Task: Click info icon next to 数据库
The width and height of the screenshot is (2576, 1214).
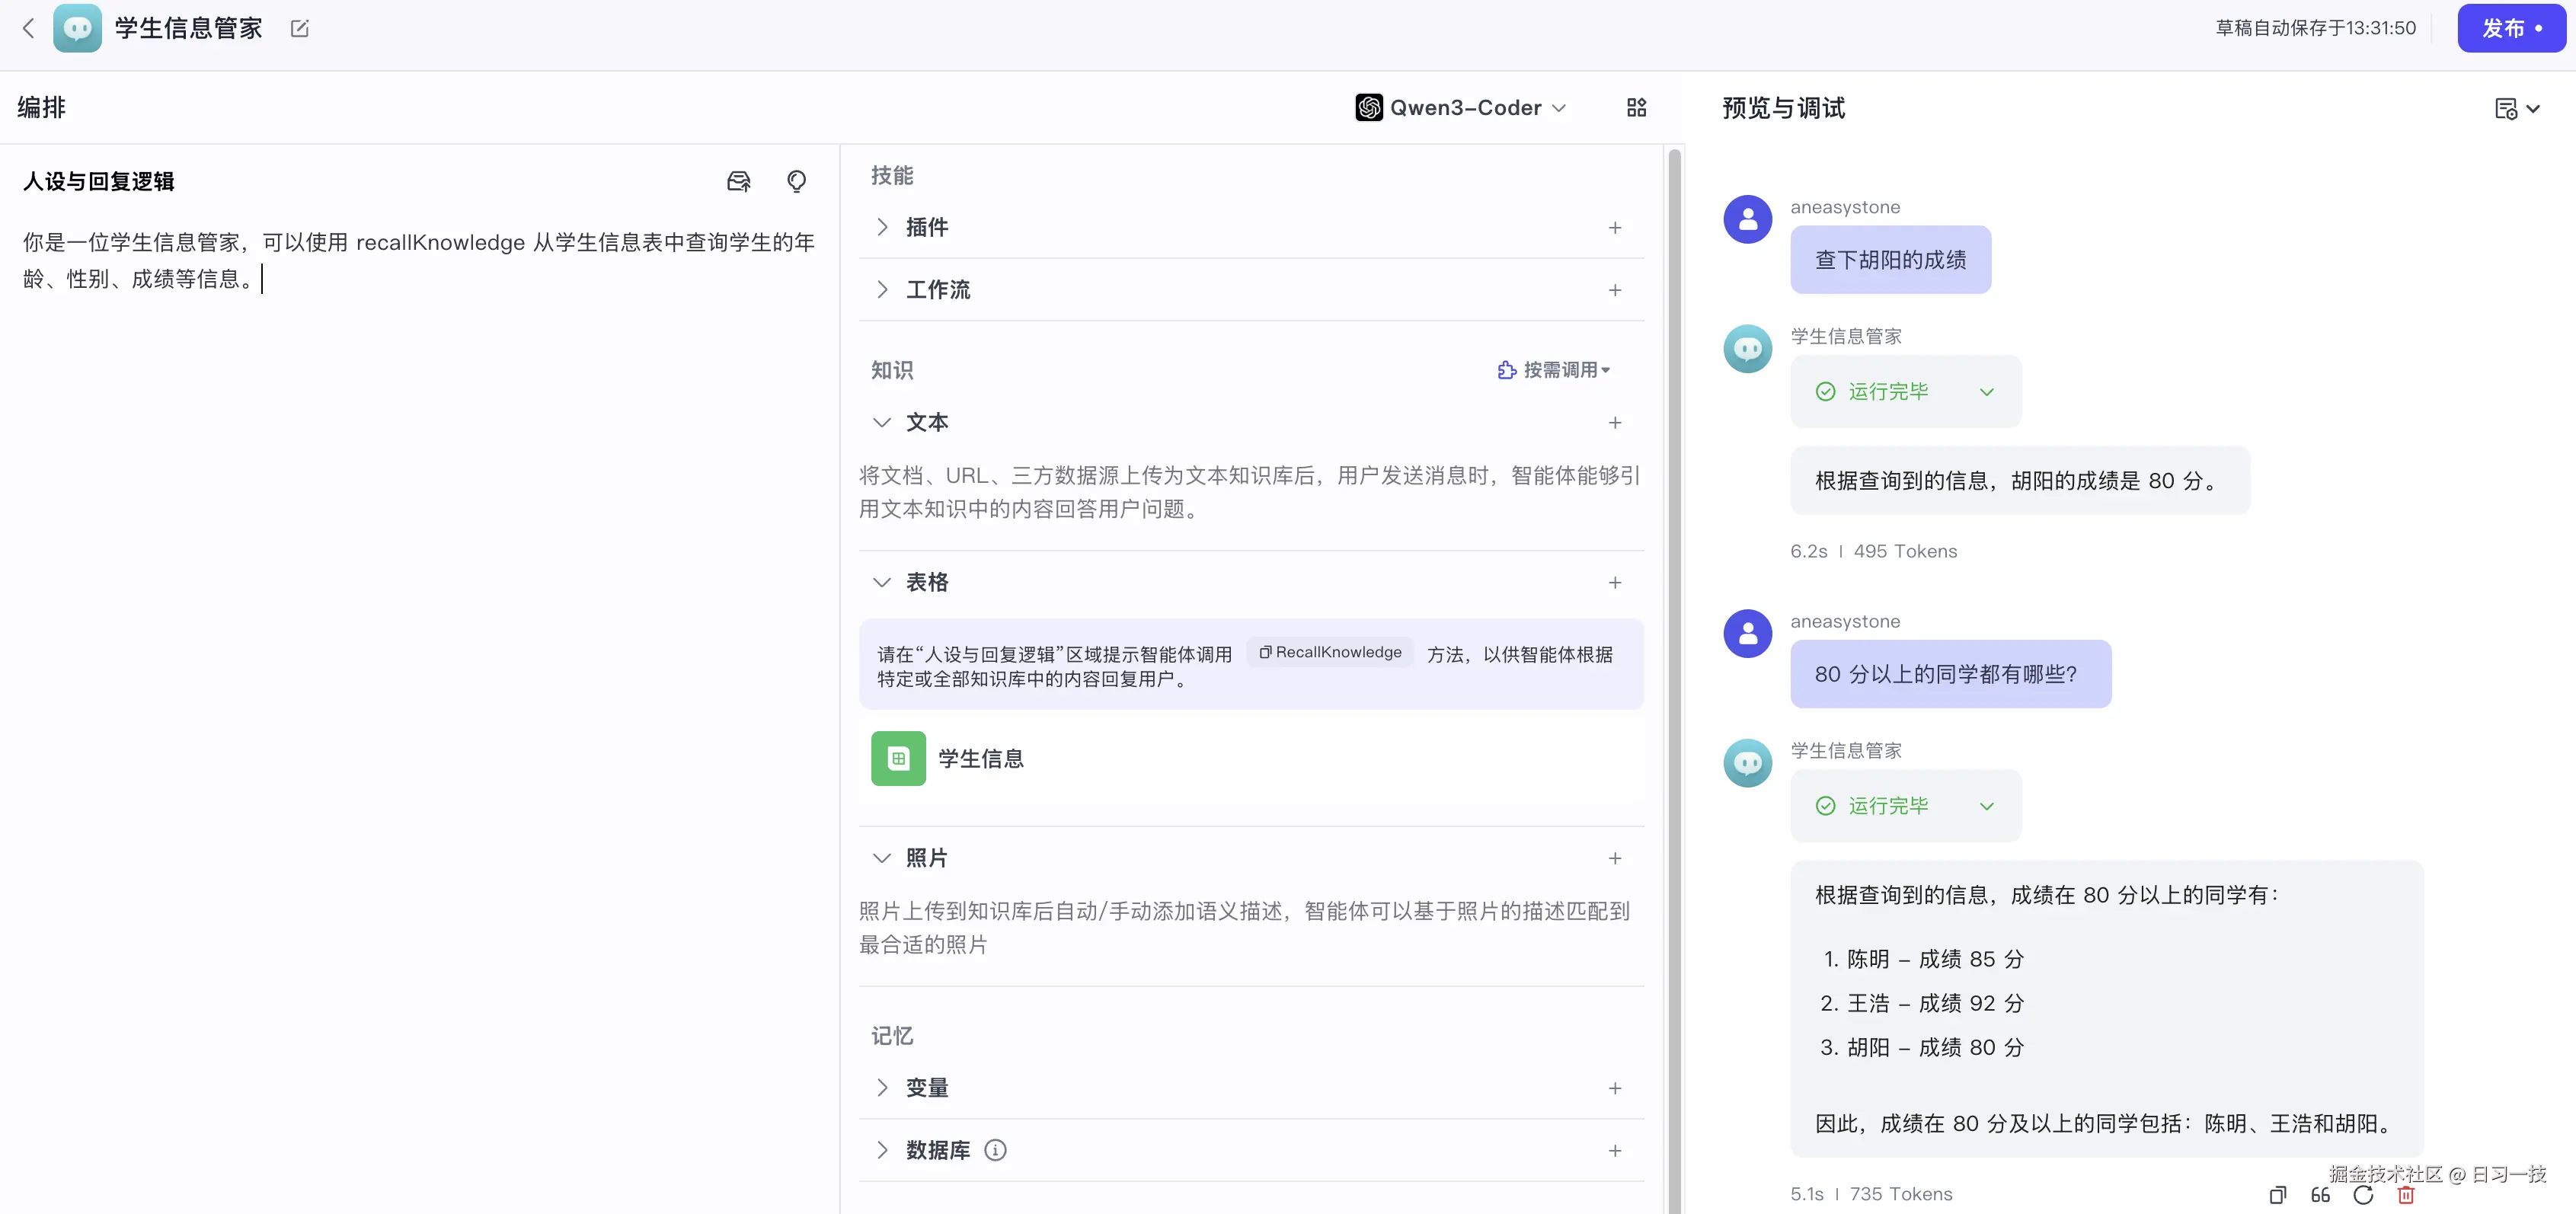Action: pos(995,1150)
